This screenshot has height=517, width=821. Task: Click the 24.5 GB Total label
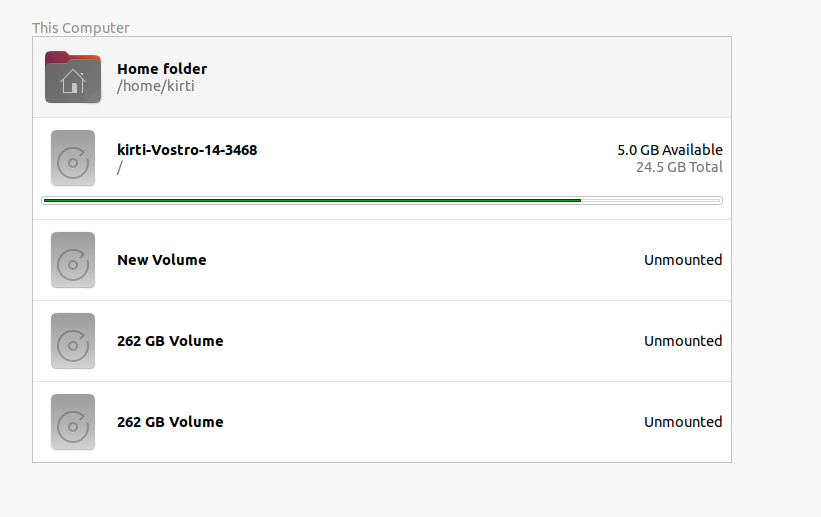679,167
